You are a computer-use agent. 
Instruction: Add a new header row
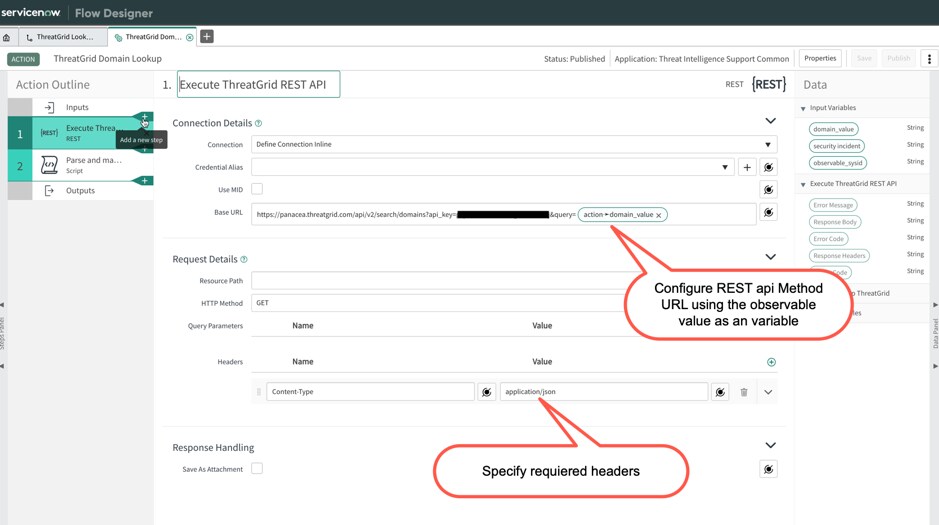[x=771, y=362]
